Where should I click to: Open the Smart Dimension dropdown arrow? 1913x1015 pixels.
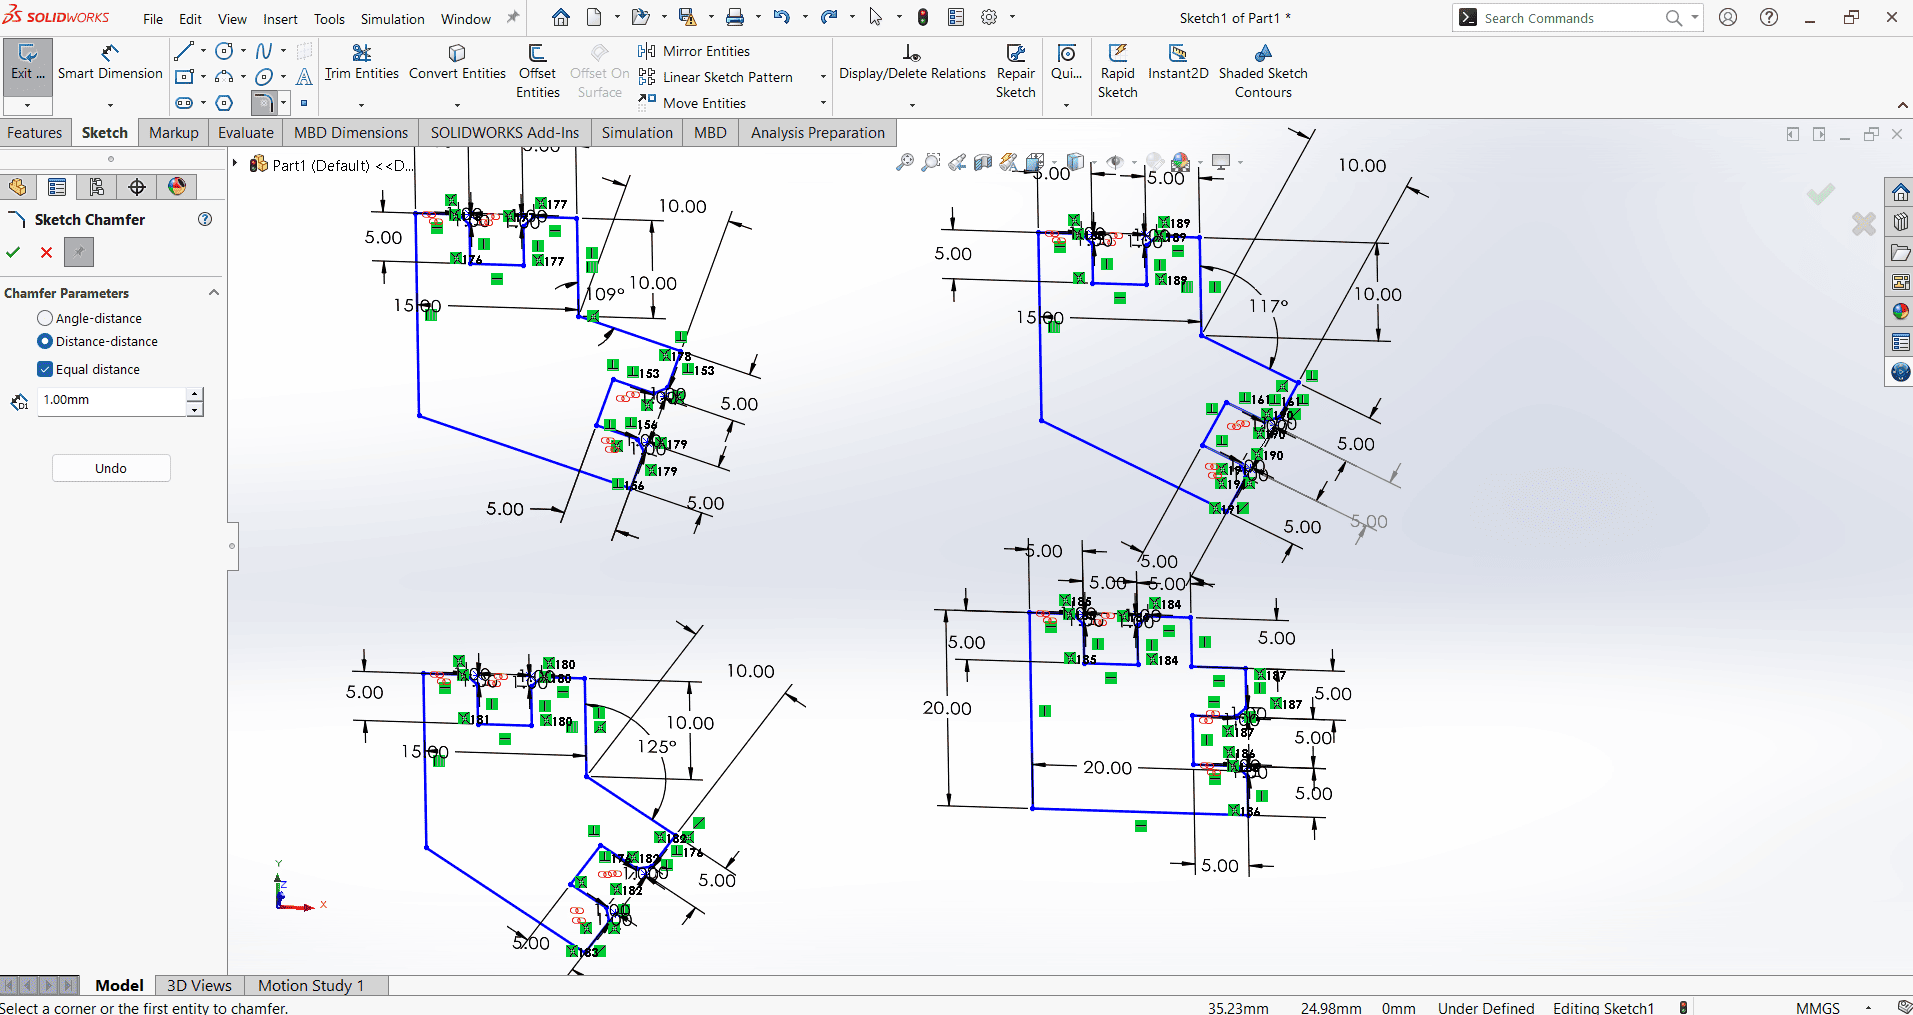(110, 105)
